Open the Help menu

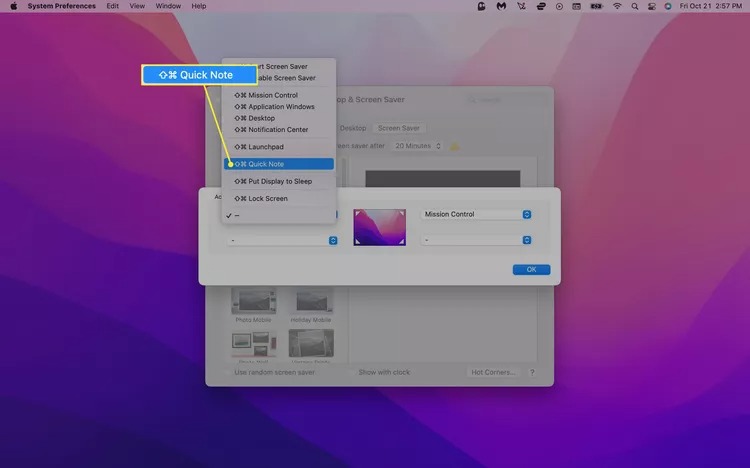(199, 6)
